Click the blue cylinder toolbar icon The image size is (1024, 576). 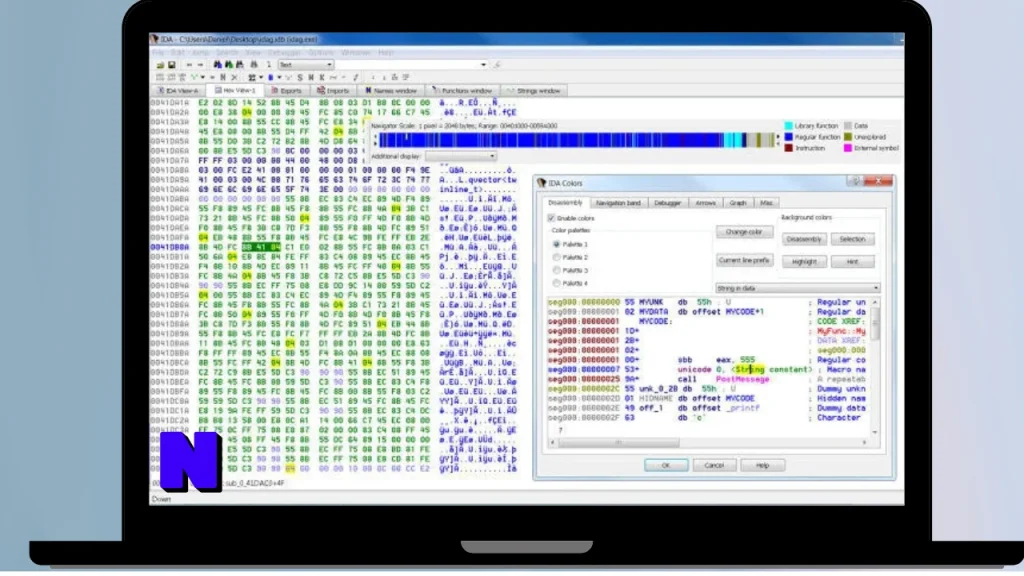click(x=270, y=77)
